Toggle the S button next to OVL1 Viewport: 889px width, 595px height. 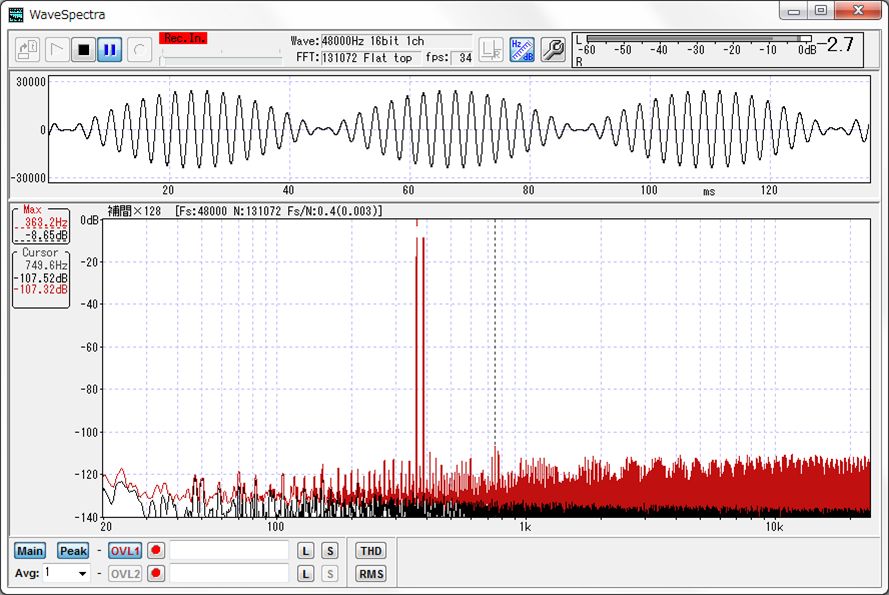click(x=328, y=550)
